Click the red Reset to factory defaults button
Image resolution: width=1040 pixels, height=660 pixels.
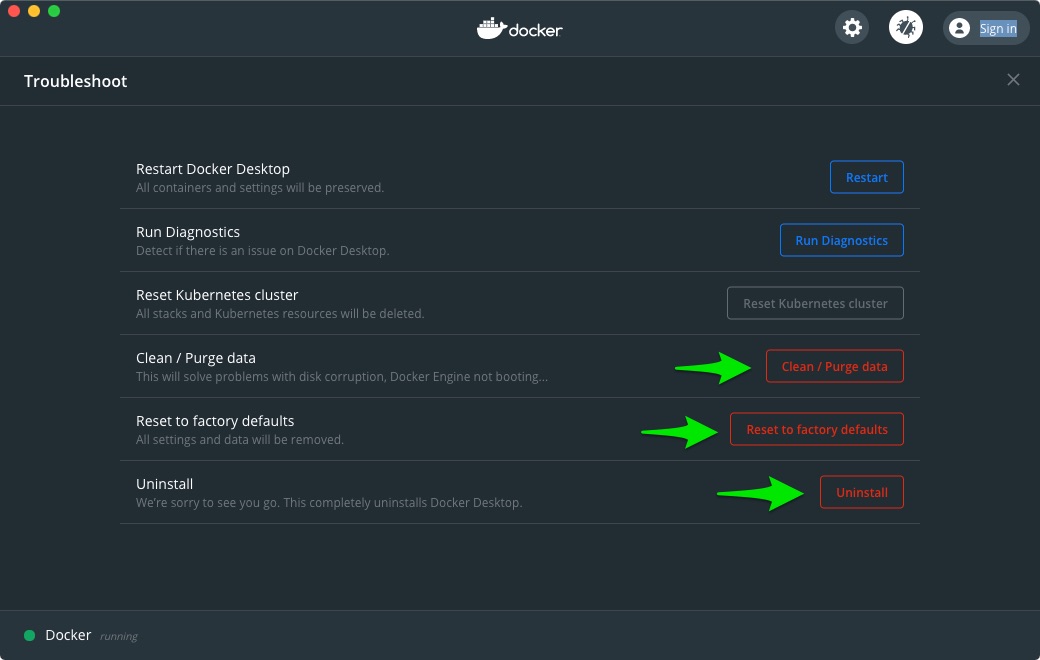pos(817,429)
